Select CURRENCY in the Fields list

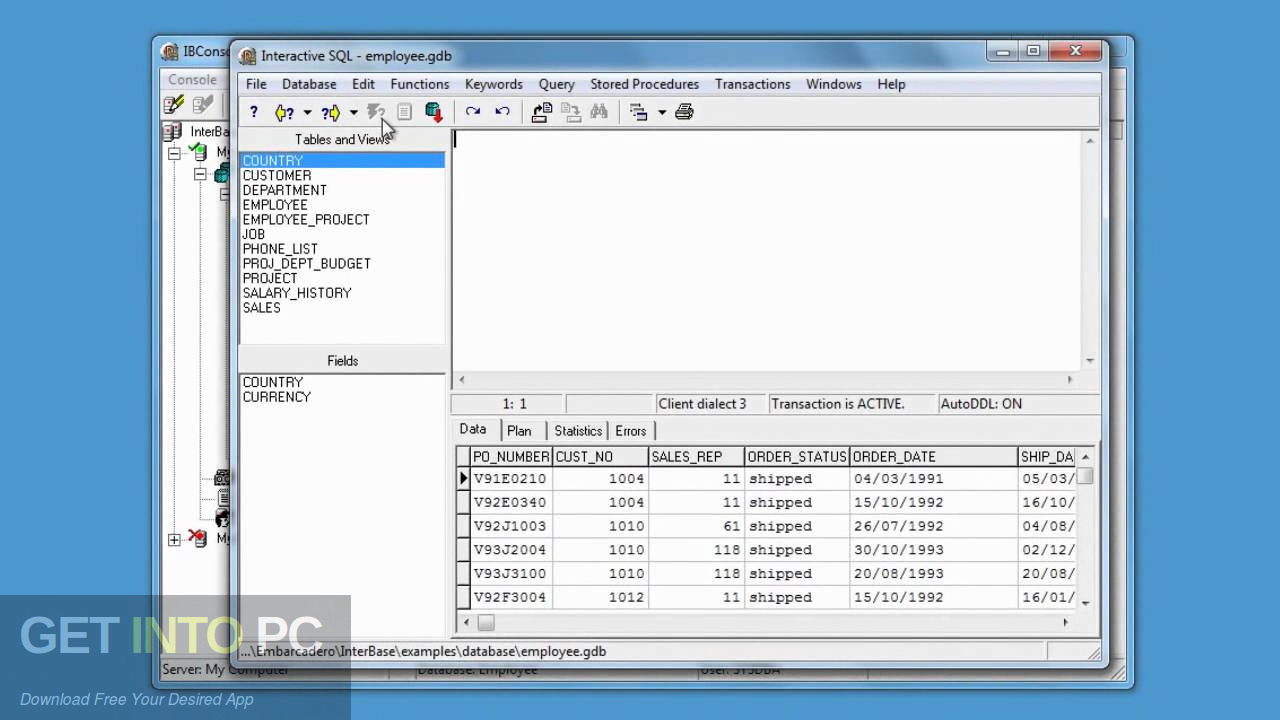(x=277, y=397)
